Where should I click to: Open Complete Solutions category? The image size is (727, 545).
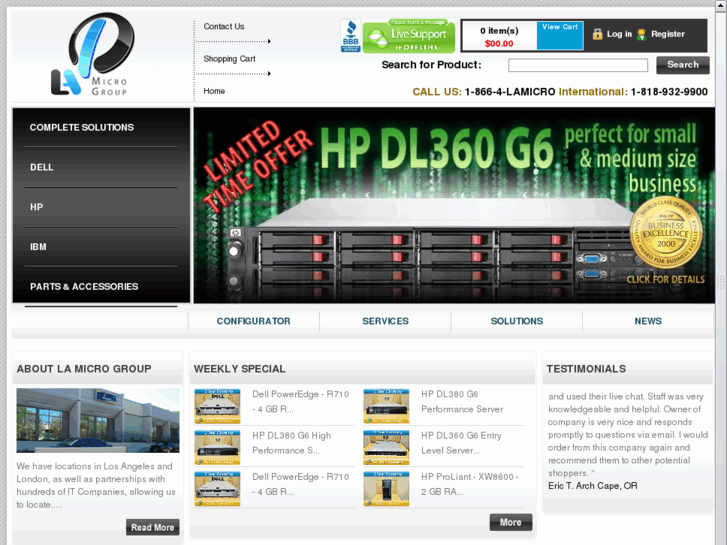[x=82, y=128]
